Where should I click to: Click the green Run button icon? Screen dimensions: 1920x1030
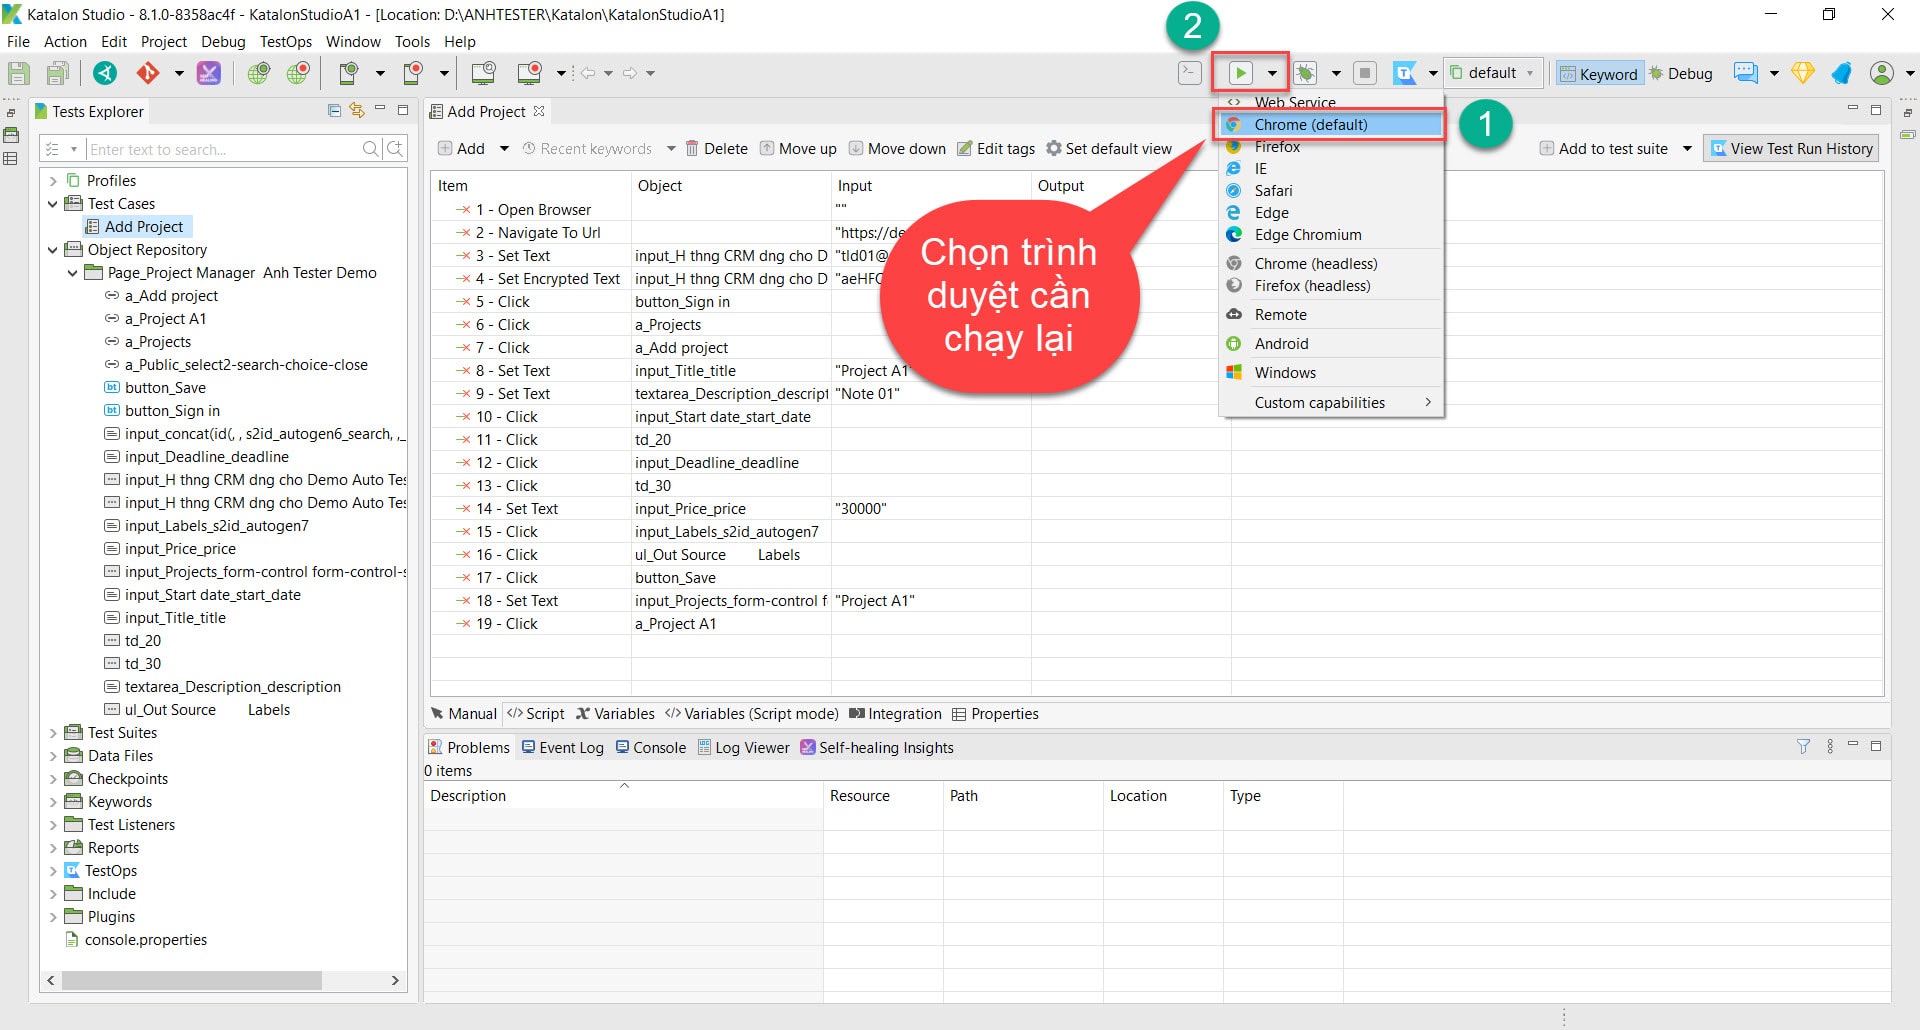pyautogui.click(x=1240, y=73)
